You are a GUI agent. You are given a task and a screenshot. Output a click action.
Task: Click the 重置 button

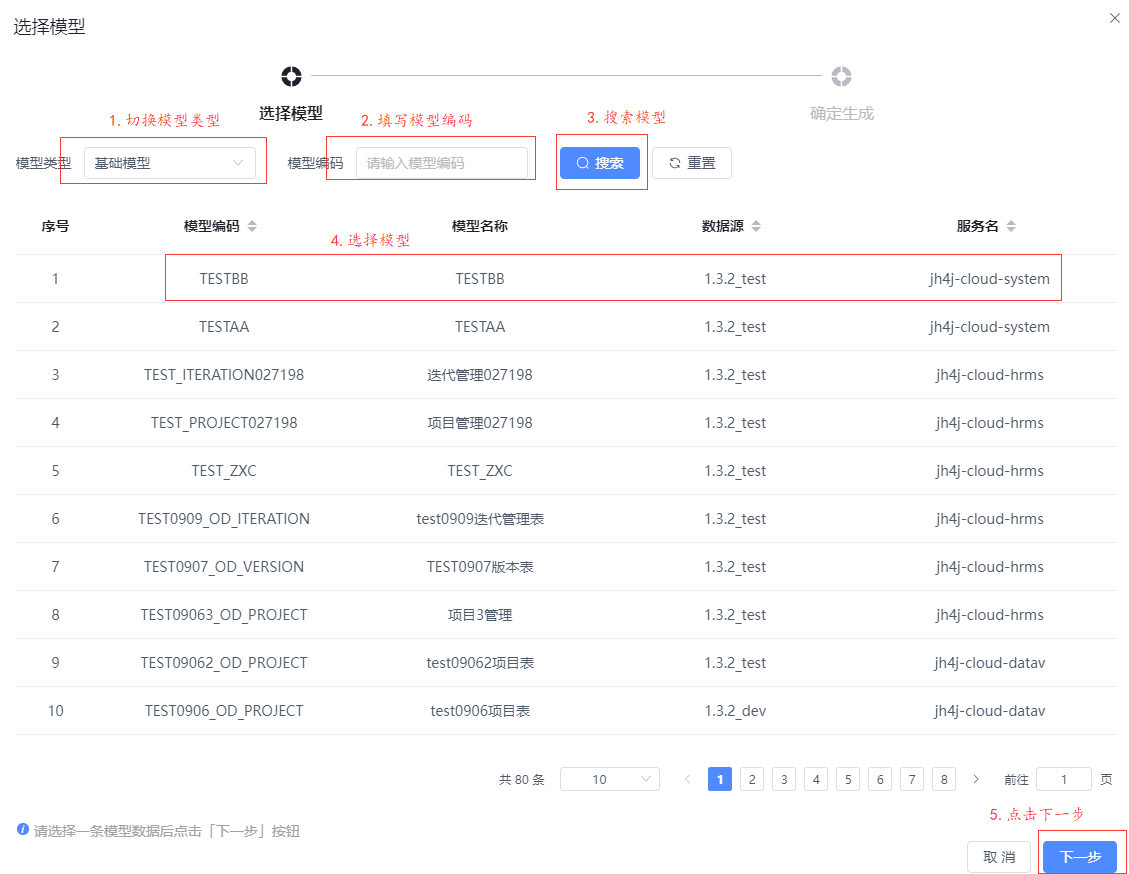[692, 163]
